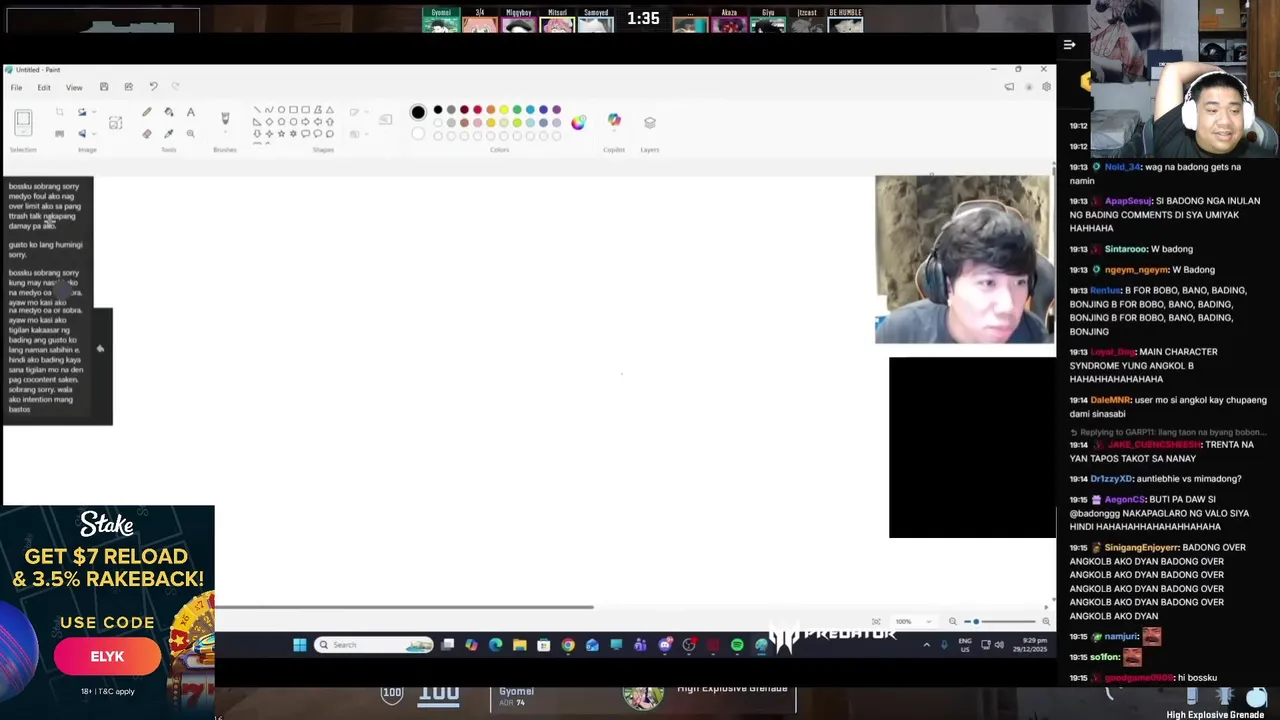Select the Eraser tool

point(147,134)
